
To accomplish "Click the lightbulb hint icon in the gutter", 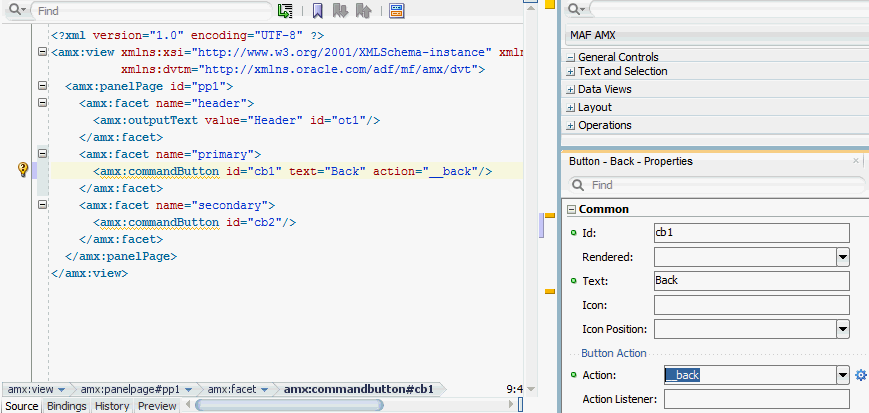I will pos(23,169).
